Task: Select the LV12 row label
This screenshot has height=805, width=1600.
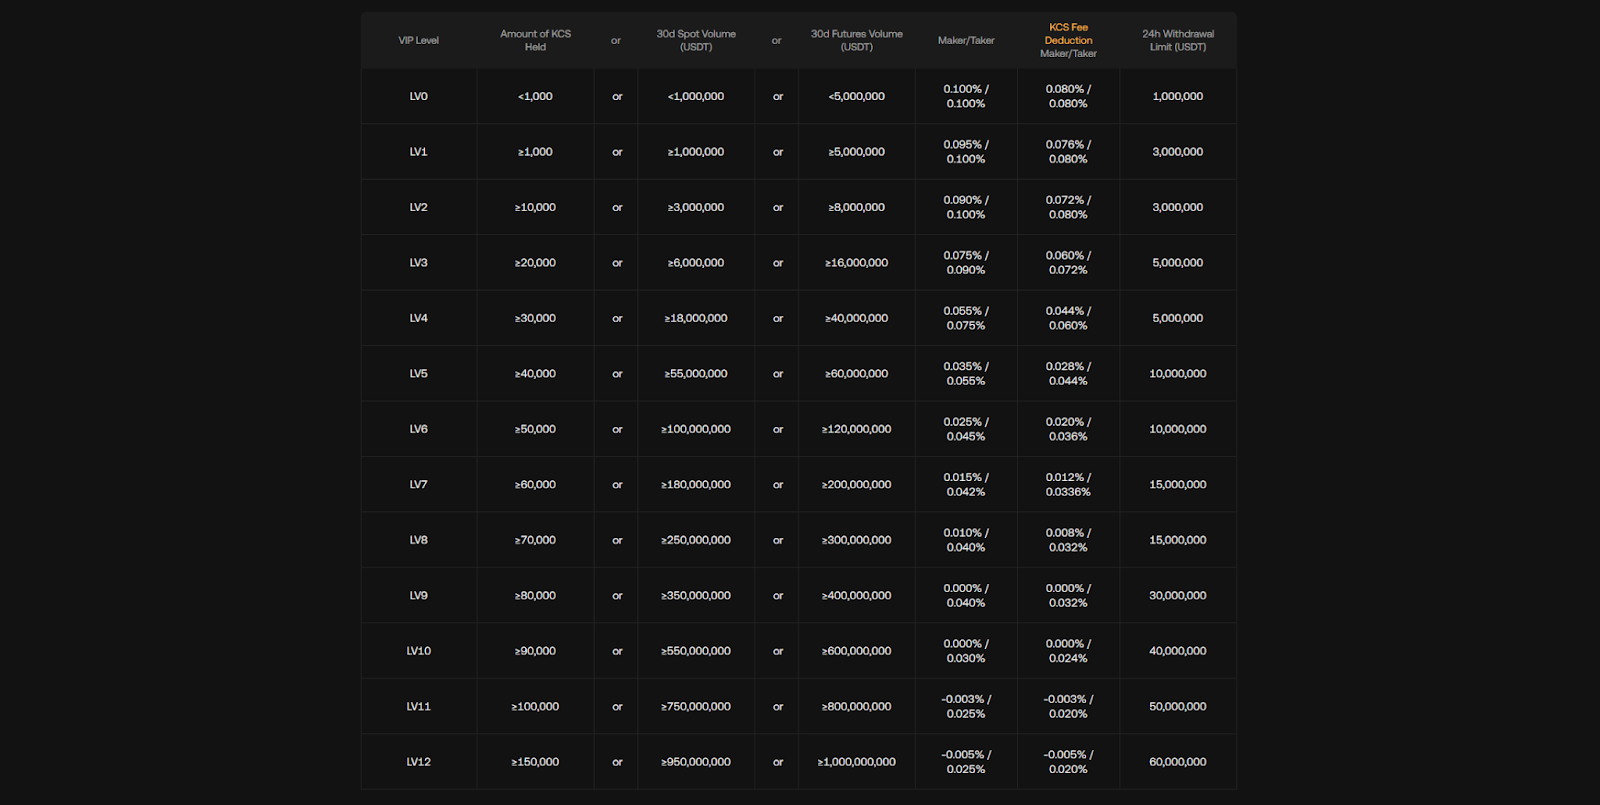Action: (418, 762)
